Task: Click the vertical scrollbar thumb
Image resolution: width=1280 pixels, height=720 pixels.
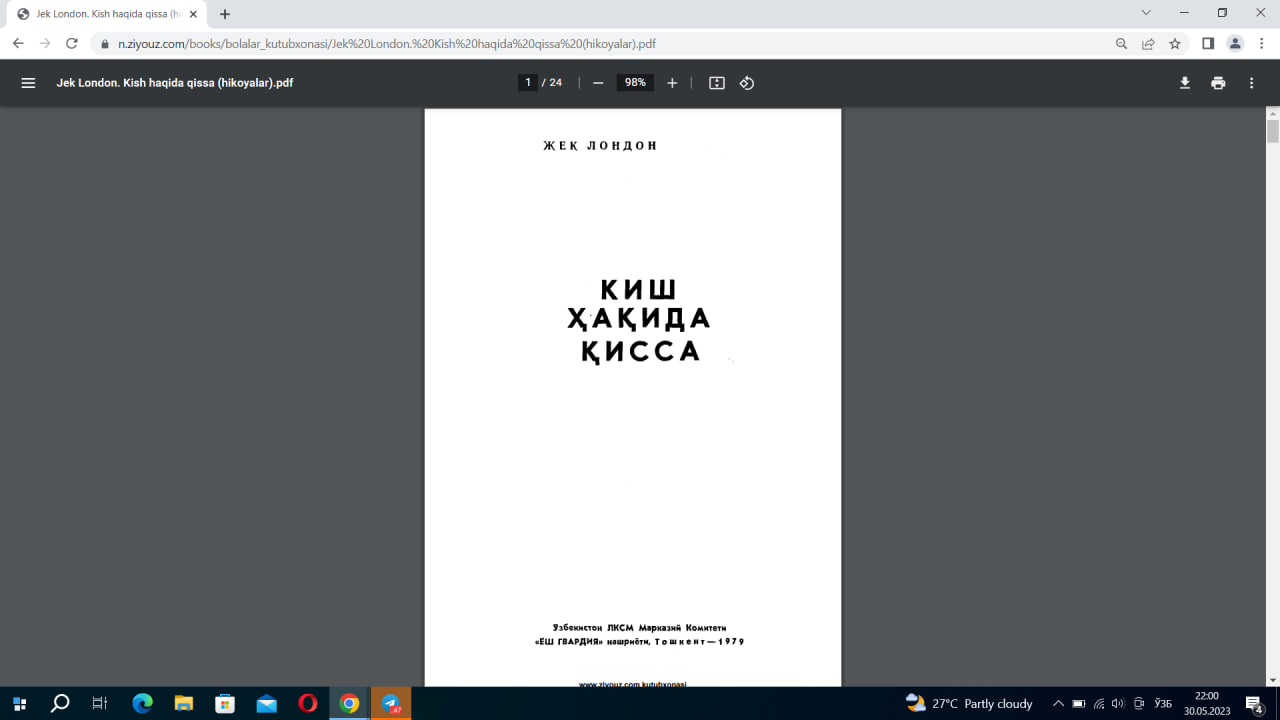Action: [x=1272, y=131]
